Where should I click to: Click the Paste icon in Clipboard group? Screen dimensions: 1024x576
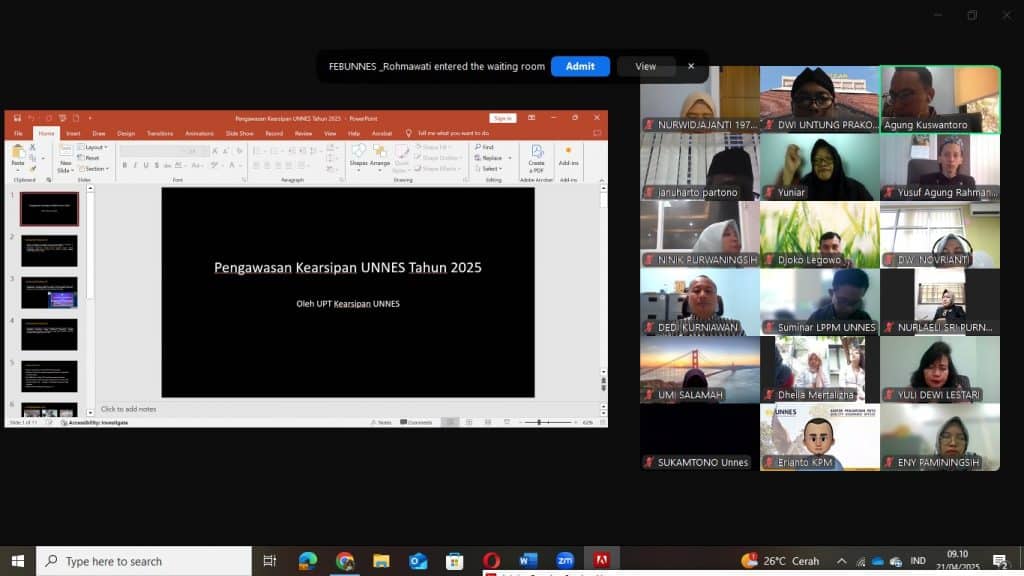pos(17,153)
